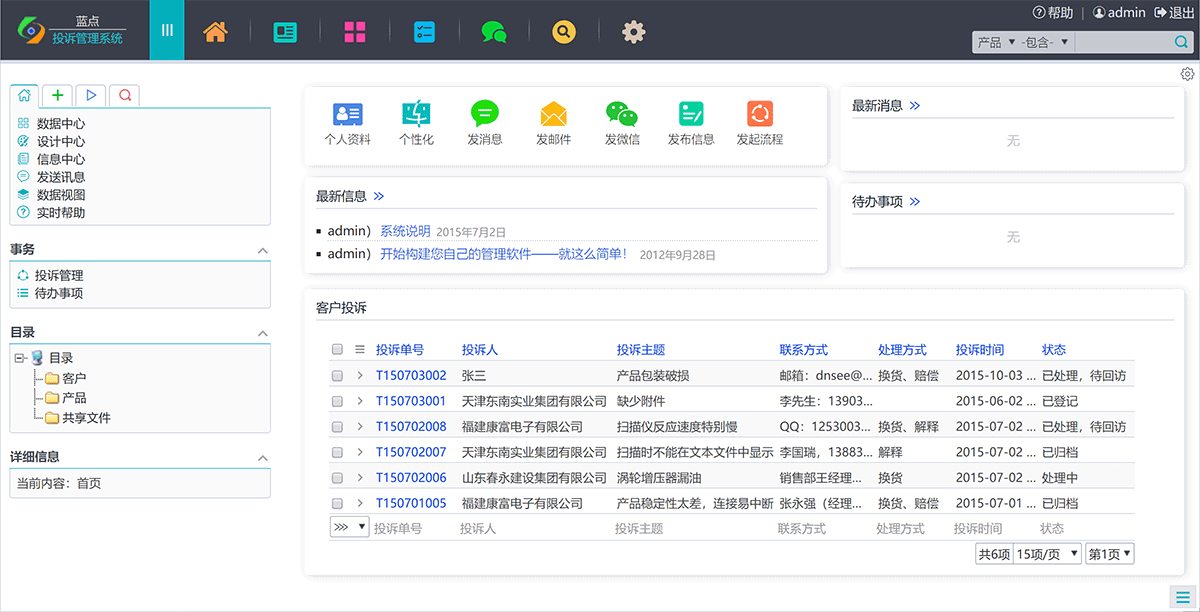Screen dimensions: 1200x612
Task: Open the 发消息 quick action icon
Action: (x=485, y=115)
